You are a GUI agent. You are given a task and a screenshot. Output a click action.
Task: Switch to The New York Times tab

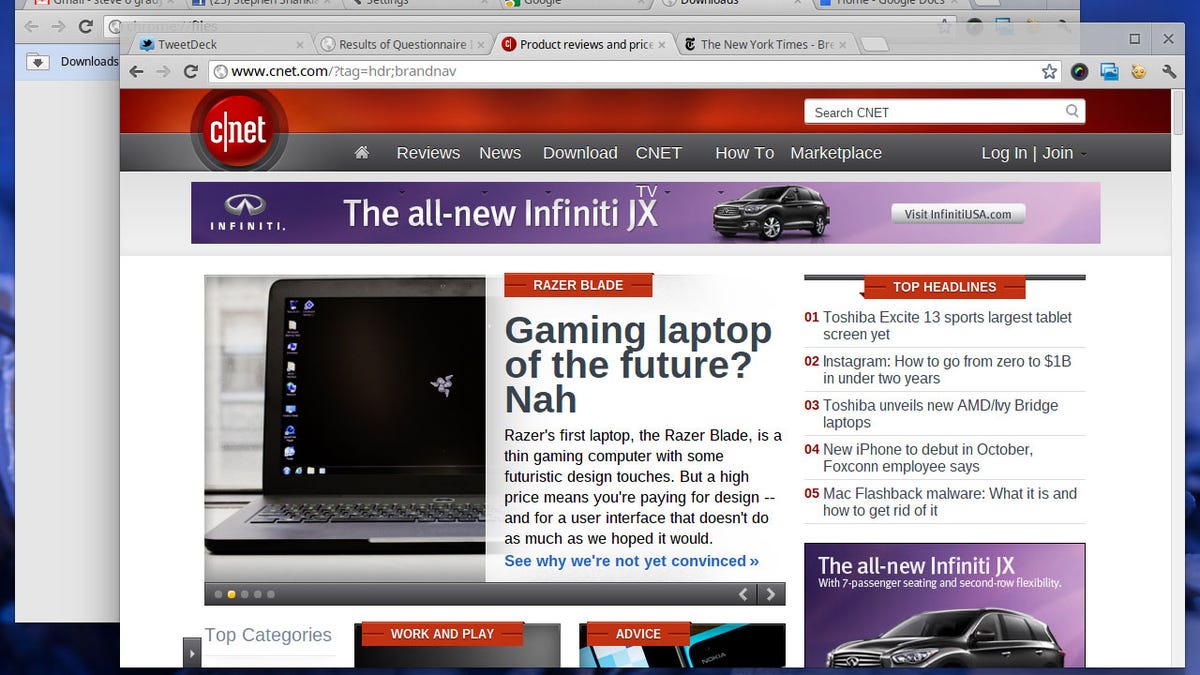coord(763,44)
